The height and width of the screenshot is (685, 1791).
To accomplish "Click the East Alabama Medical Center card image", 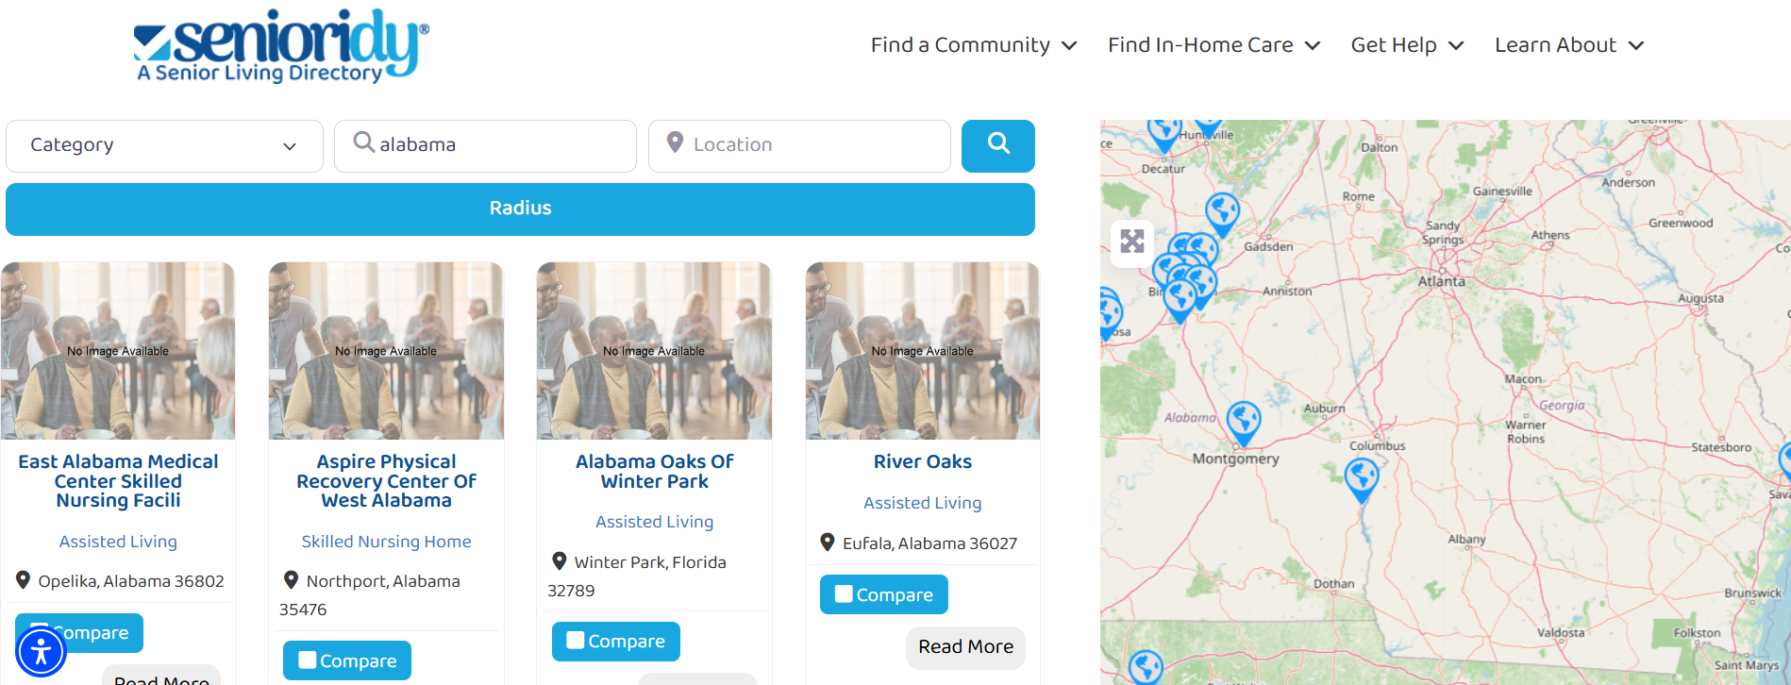I will pyautogui.click(x=118, y=351).
